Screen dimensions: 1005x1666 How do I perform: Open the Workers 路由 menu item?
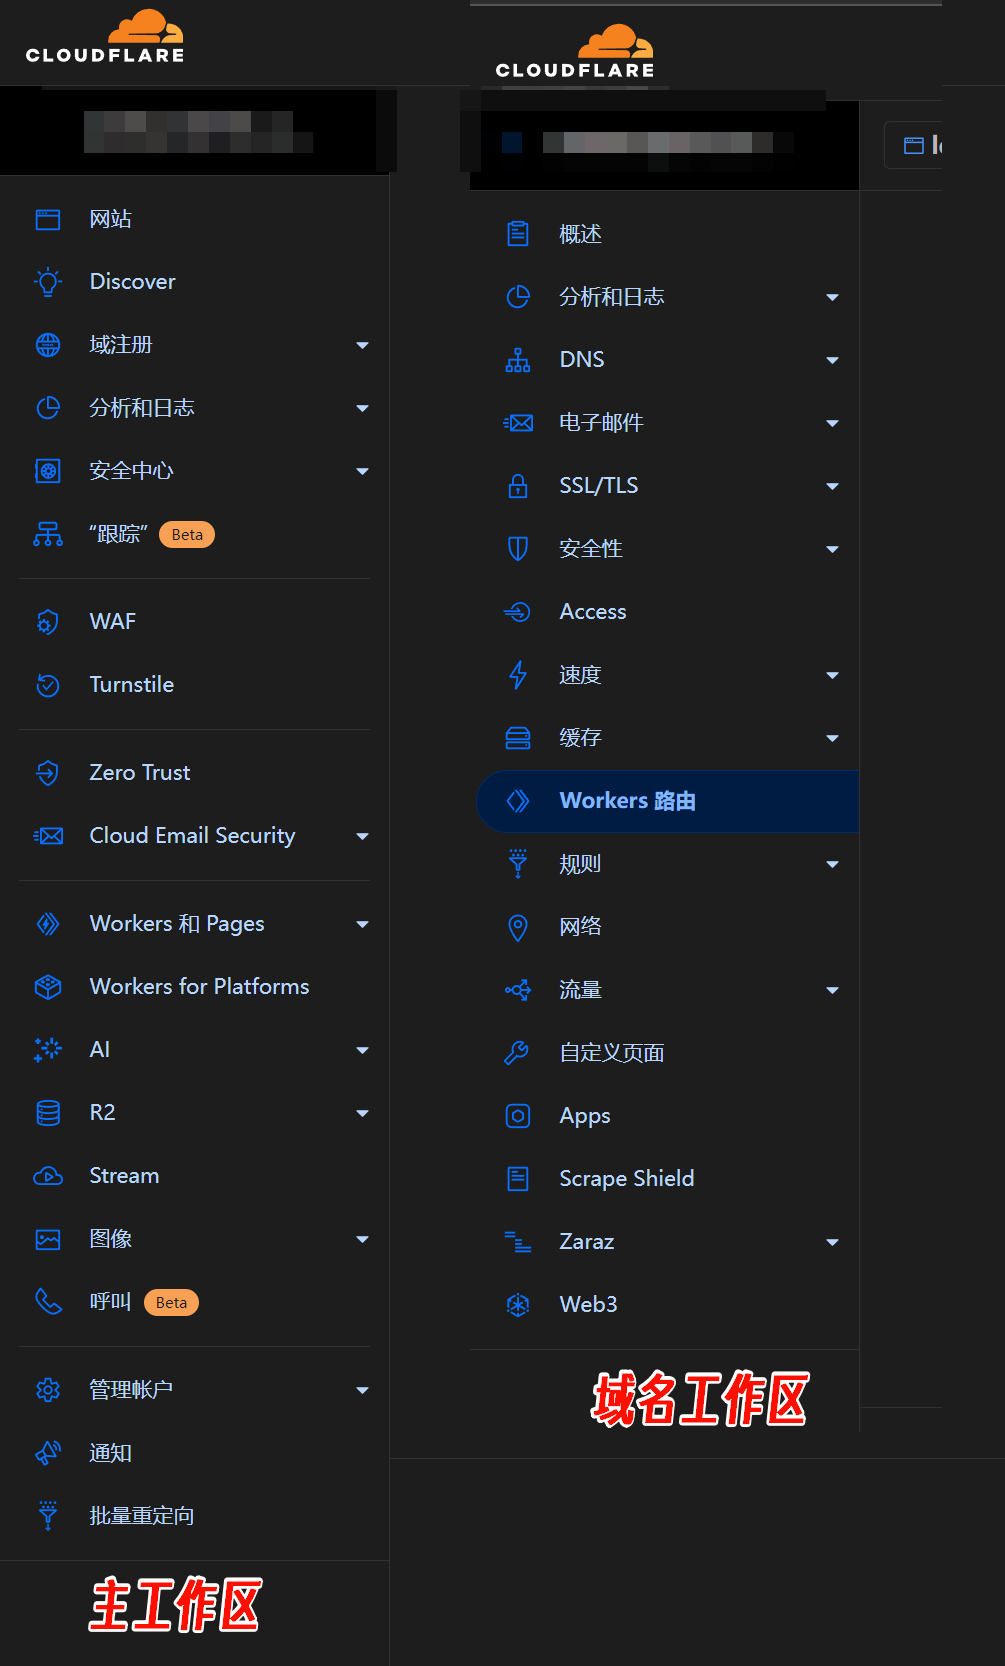coord(667,801)
